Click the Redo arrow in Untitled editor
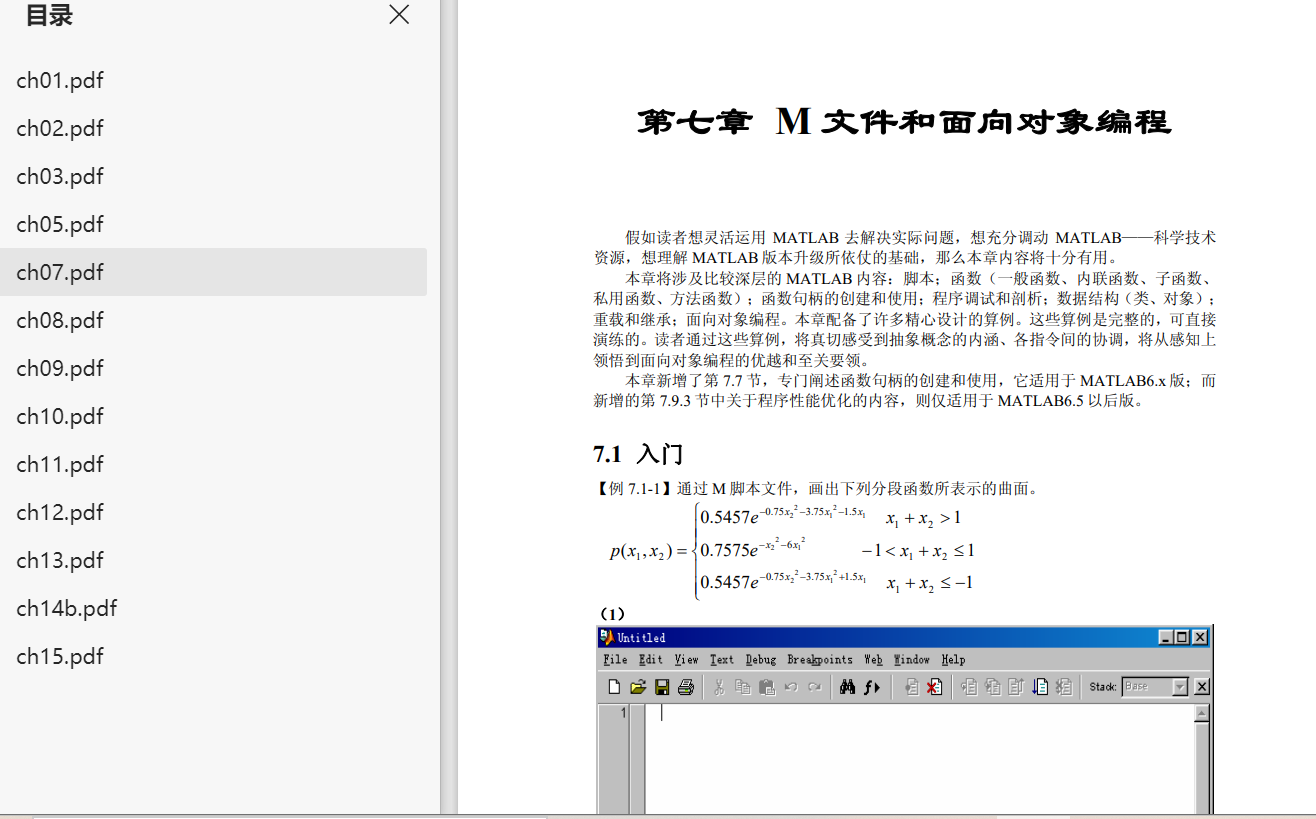 coord(815,687)
